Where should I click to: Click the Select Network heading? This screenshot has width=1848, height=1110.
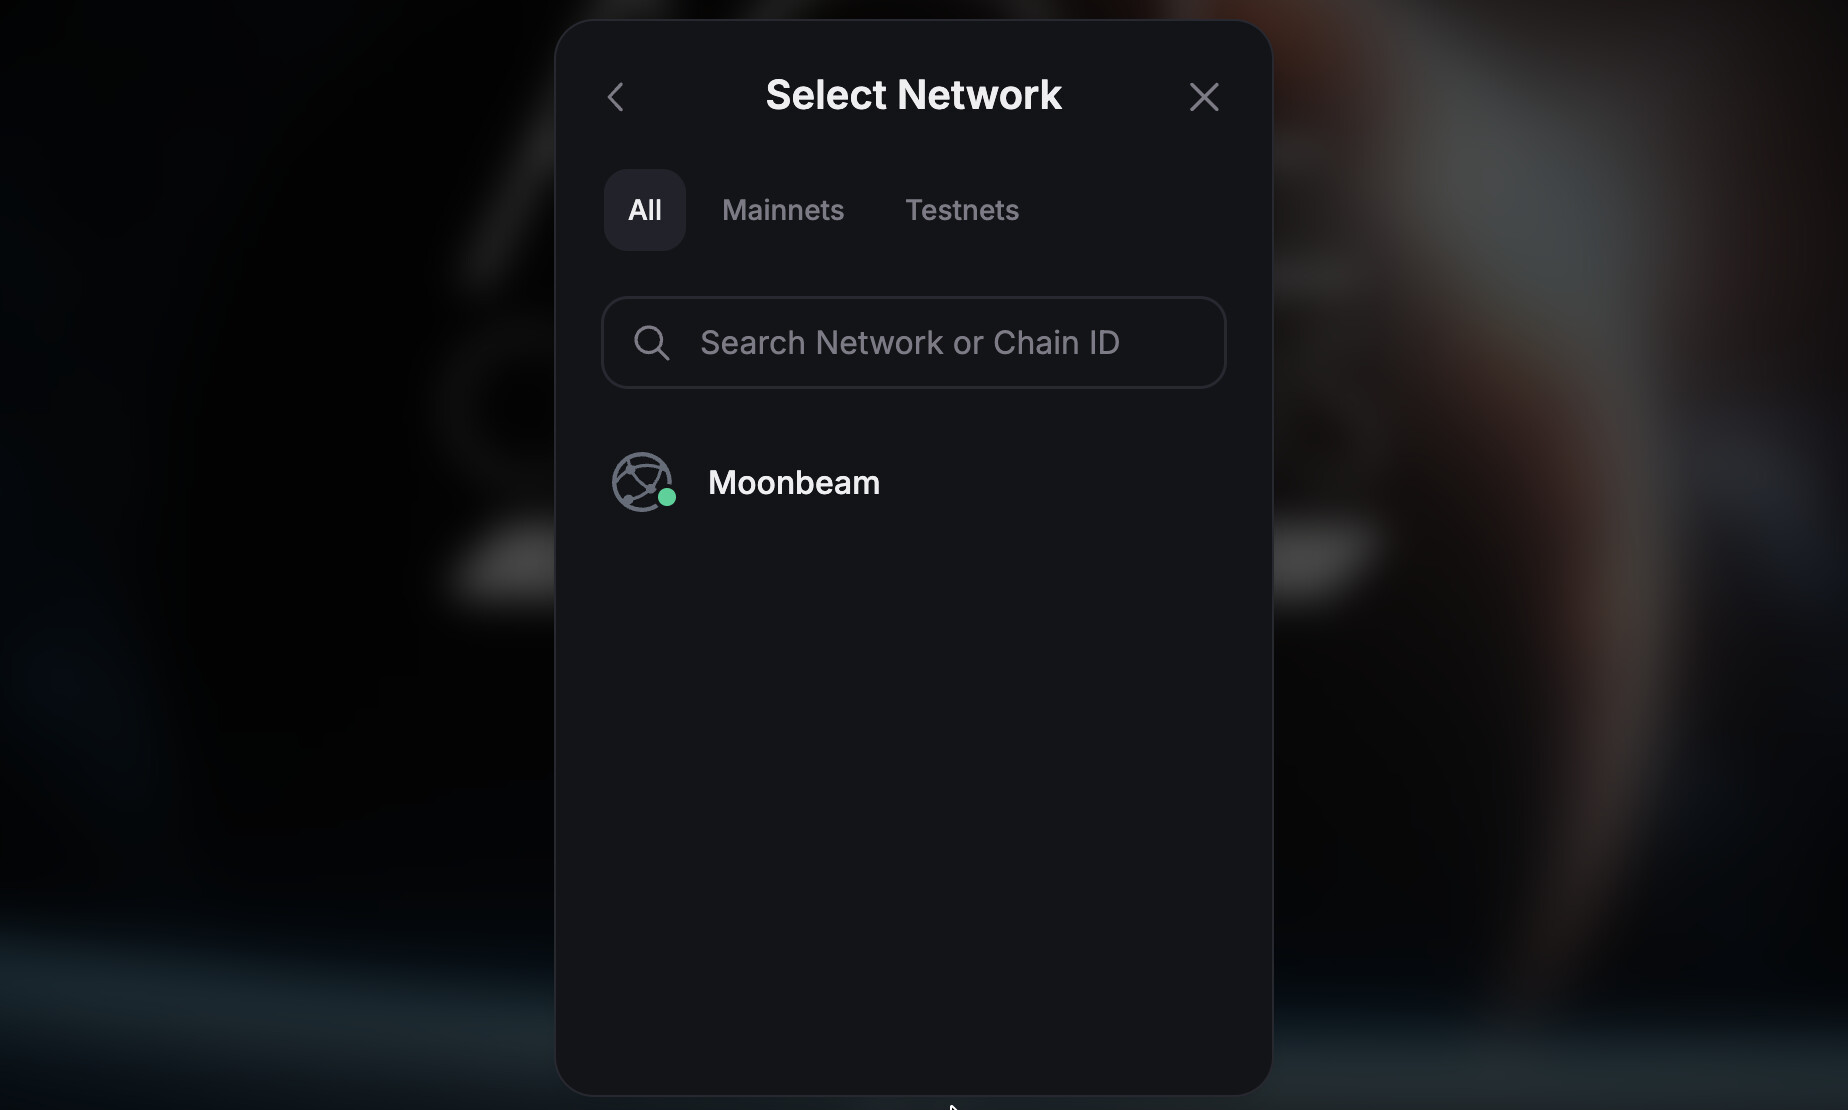[914, 95]
